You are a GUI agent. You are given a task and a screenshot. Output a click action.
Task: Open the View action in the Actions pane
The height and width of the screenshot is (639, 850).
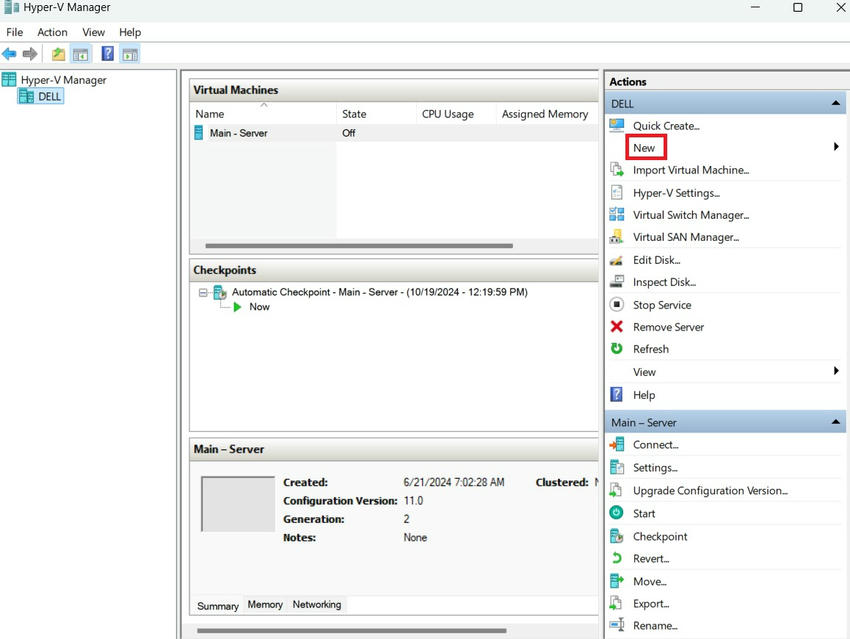click(644, 372)
